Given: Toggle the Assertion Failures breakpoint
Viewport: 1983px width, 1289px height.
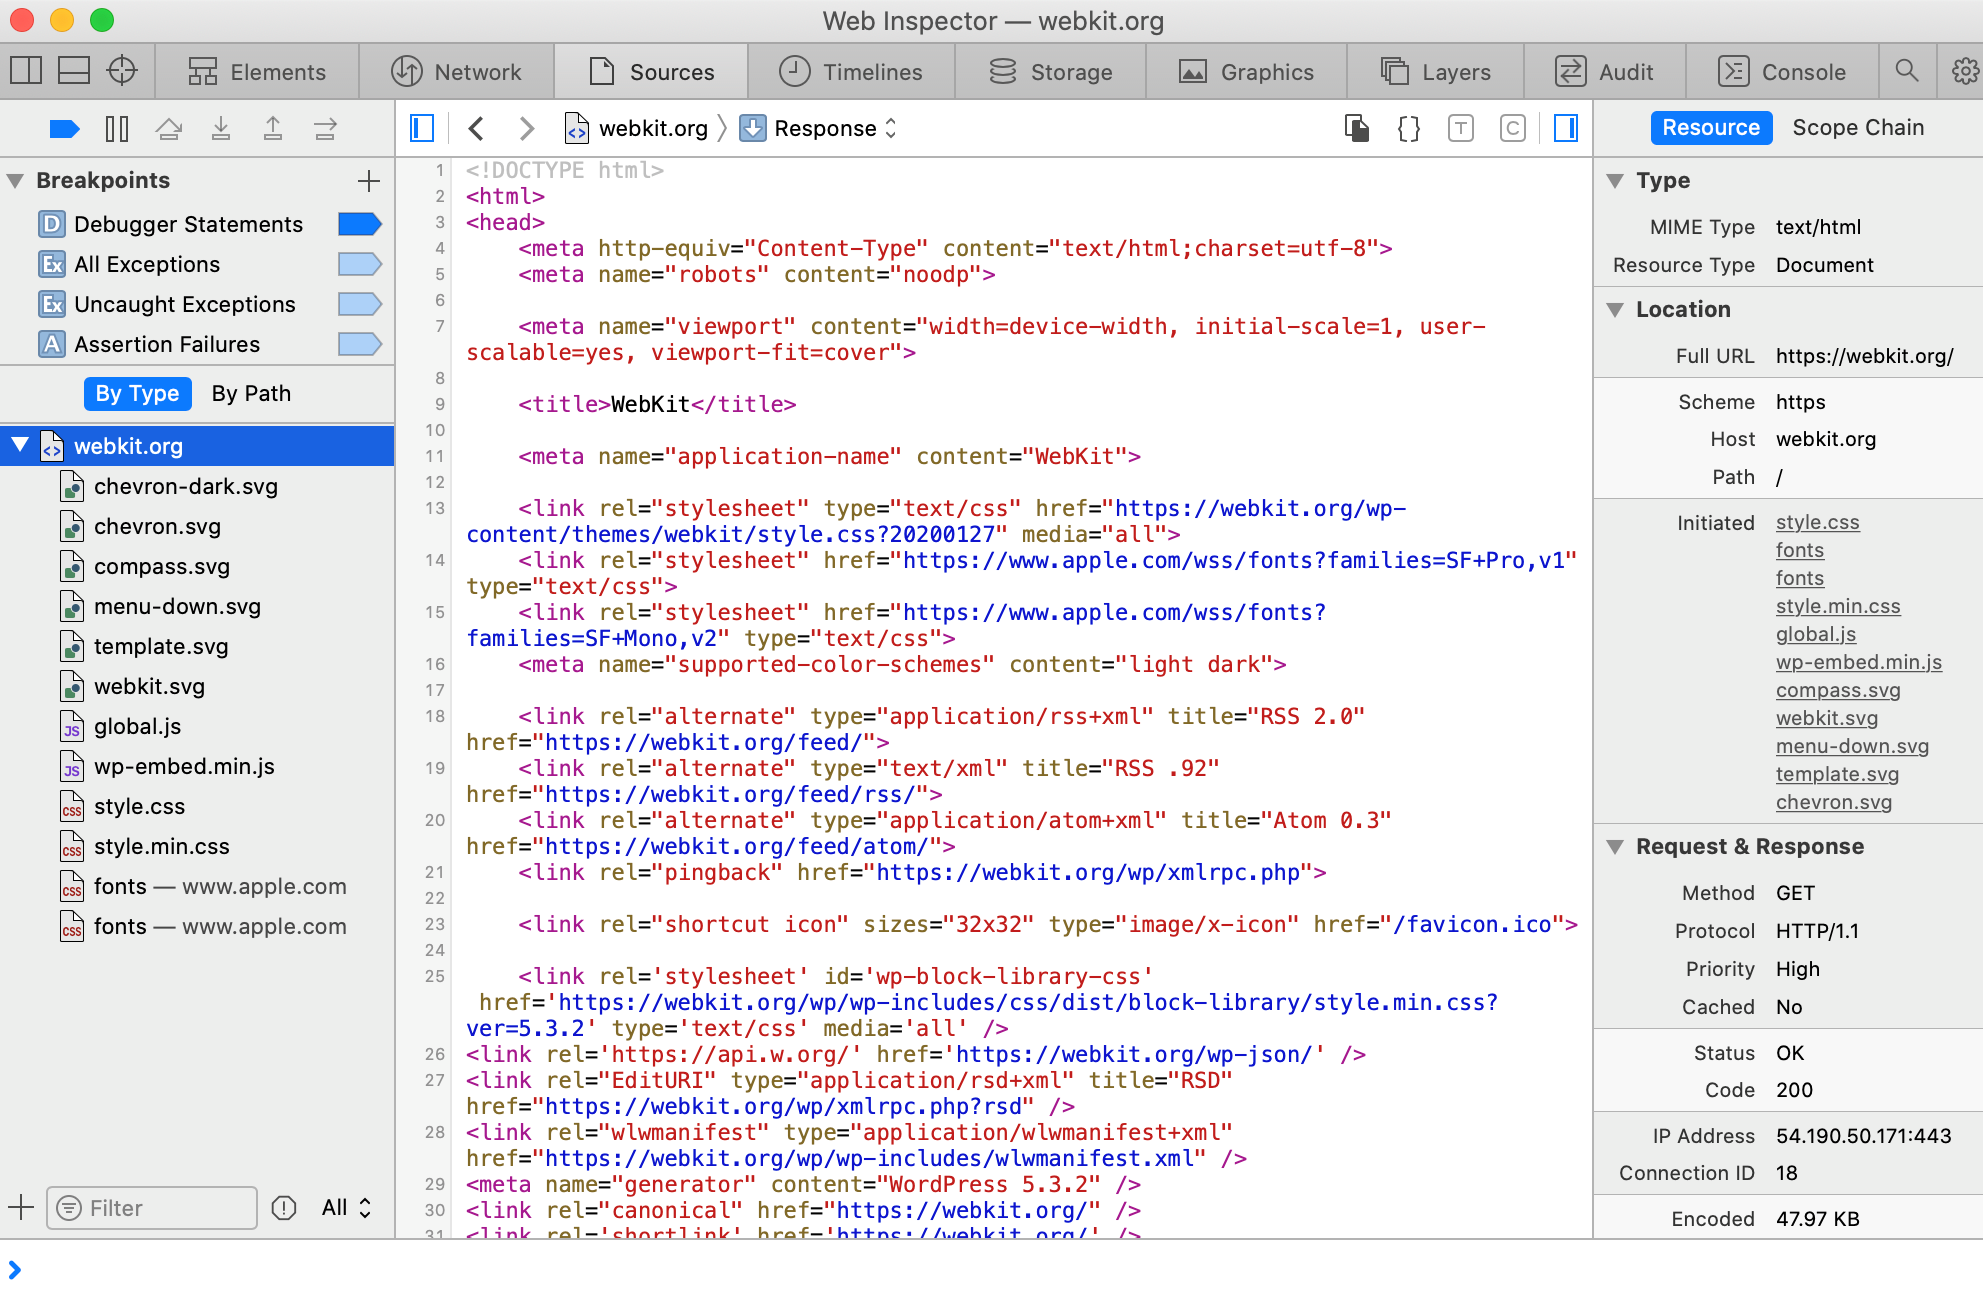Looking at the screenshot, I should tap(360, 343).
